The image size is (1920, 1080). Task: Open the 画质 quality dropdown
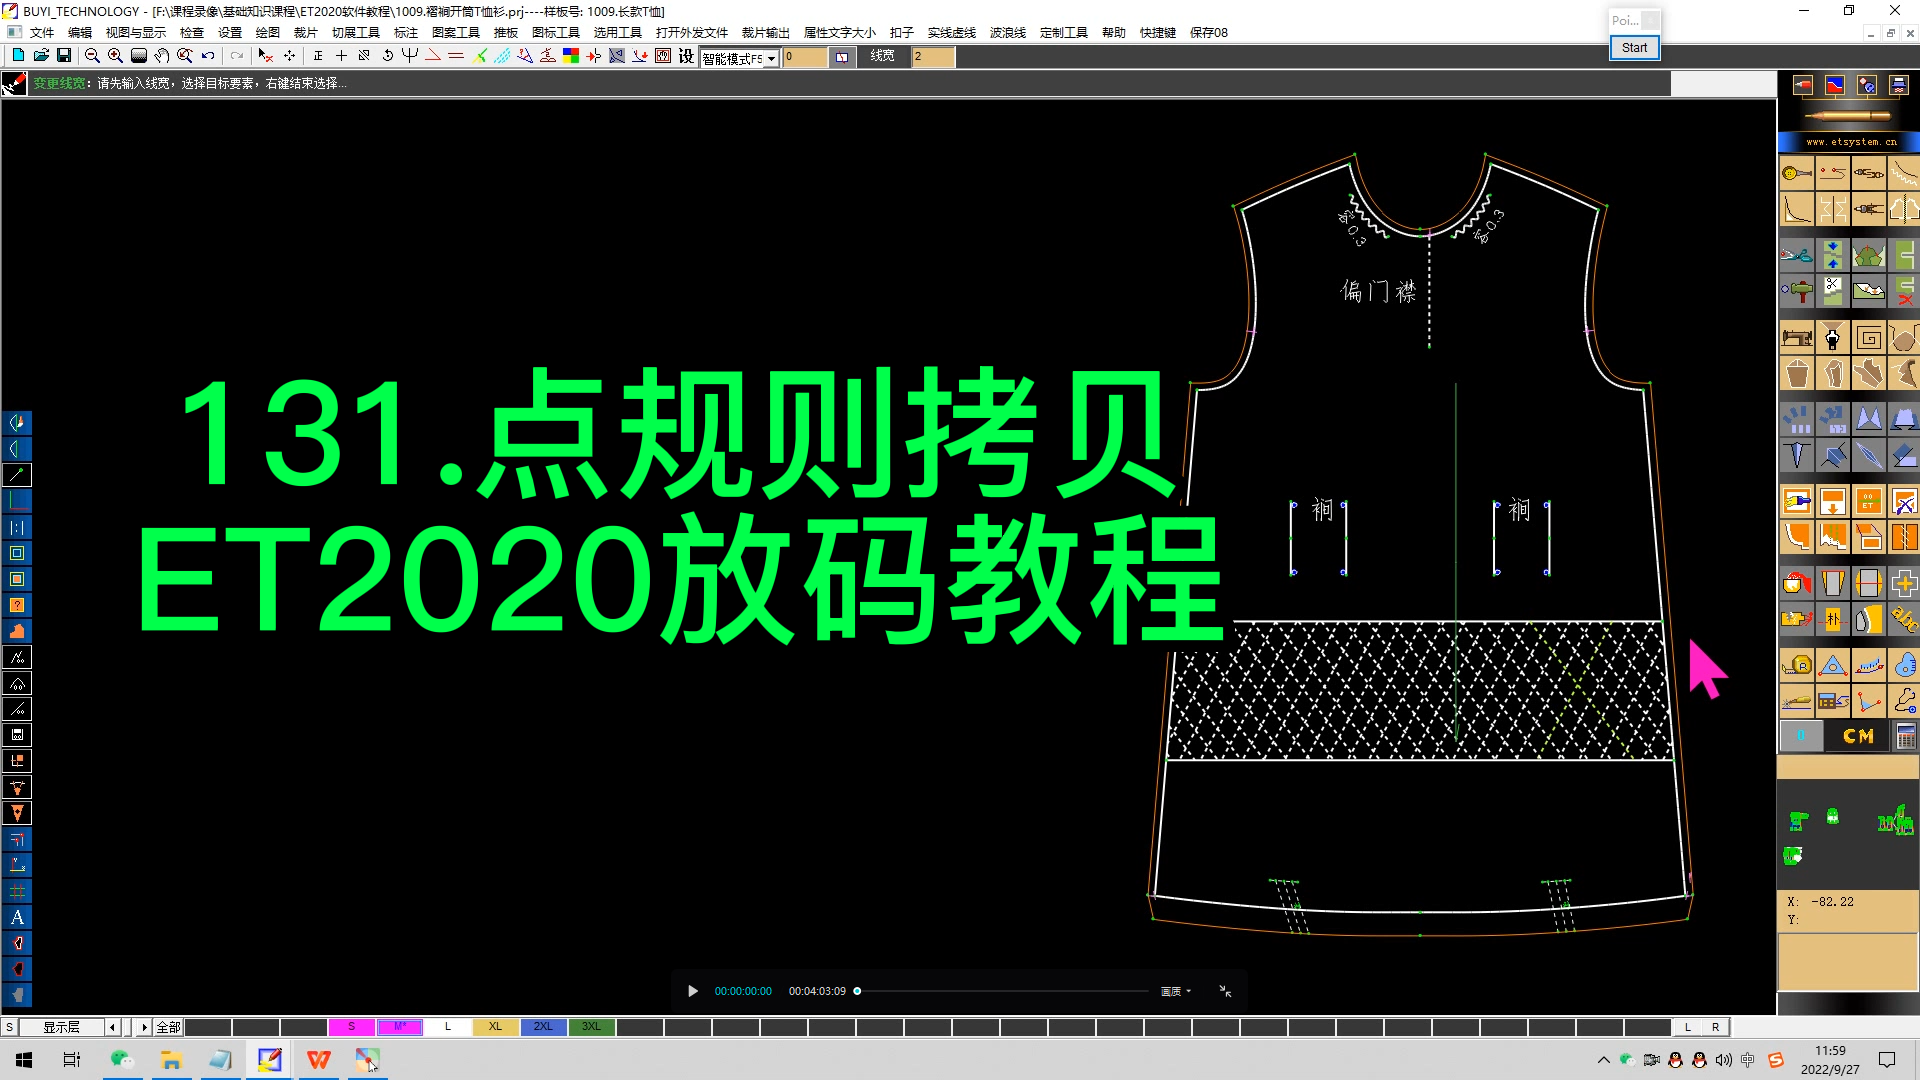point(1176,991)
